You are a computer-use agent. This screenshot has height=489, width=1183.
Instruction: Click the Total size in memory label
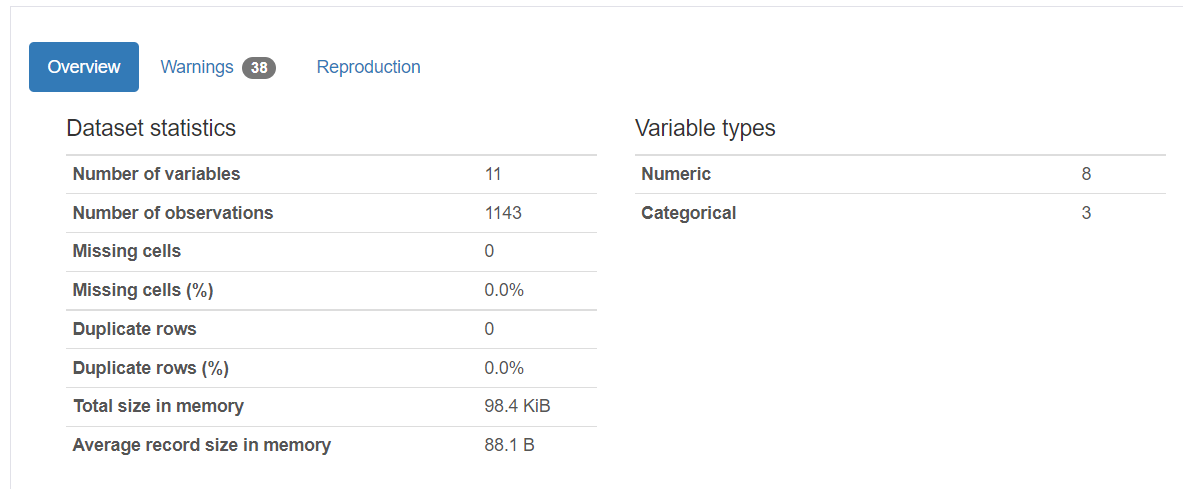158,406
